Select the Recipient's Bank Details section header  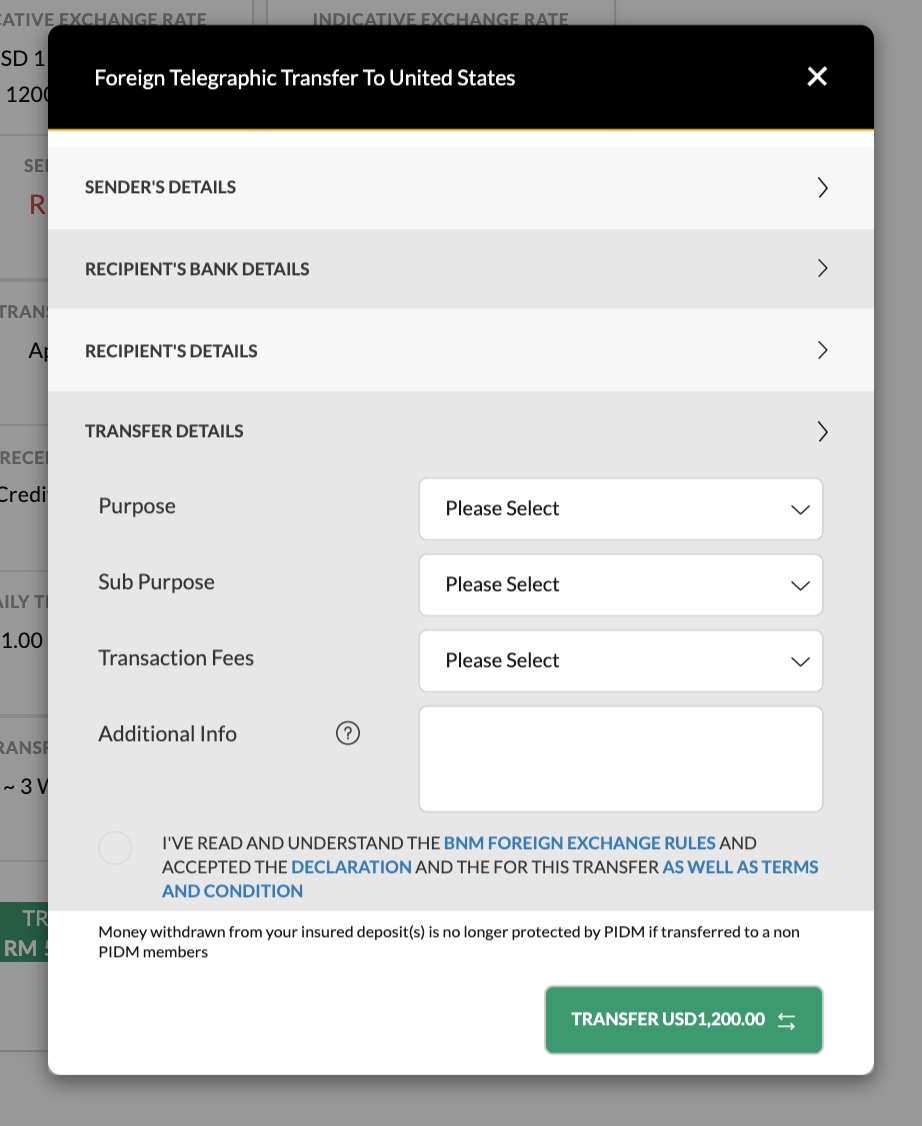[x=461, y=269]
